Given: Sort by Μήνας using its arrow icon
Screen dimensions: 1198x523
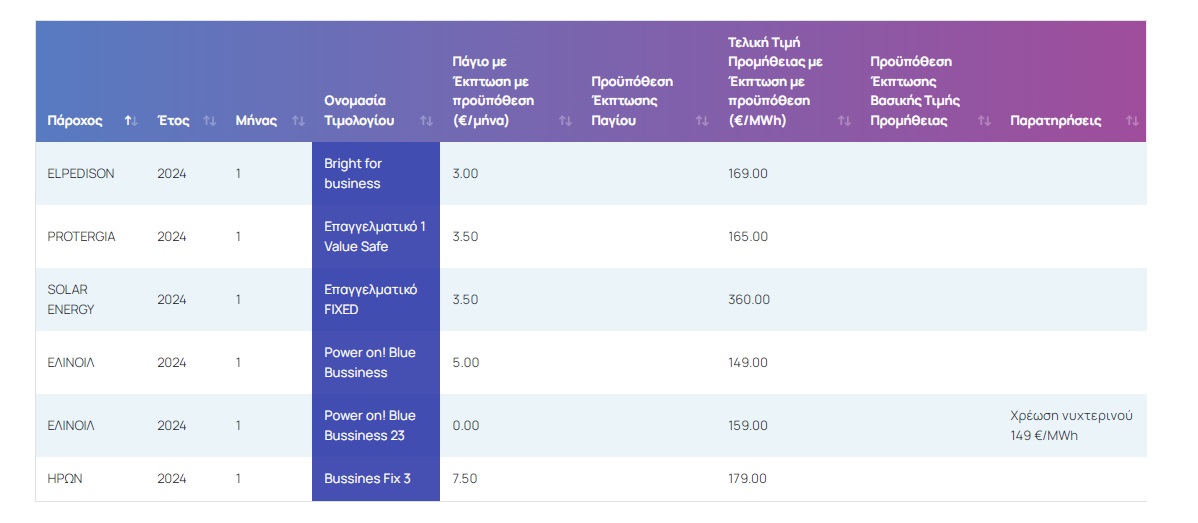Looking at the screenshot, I should 298,121.
